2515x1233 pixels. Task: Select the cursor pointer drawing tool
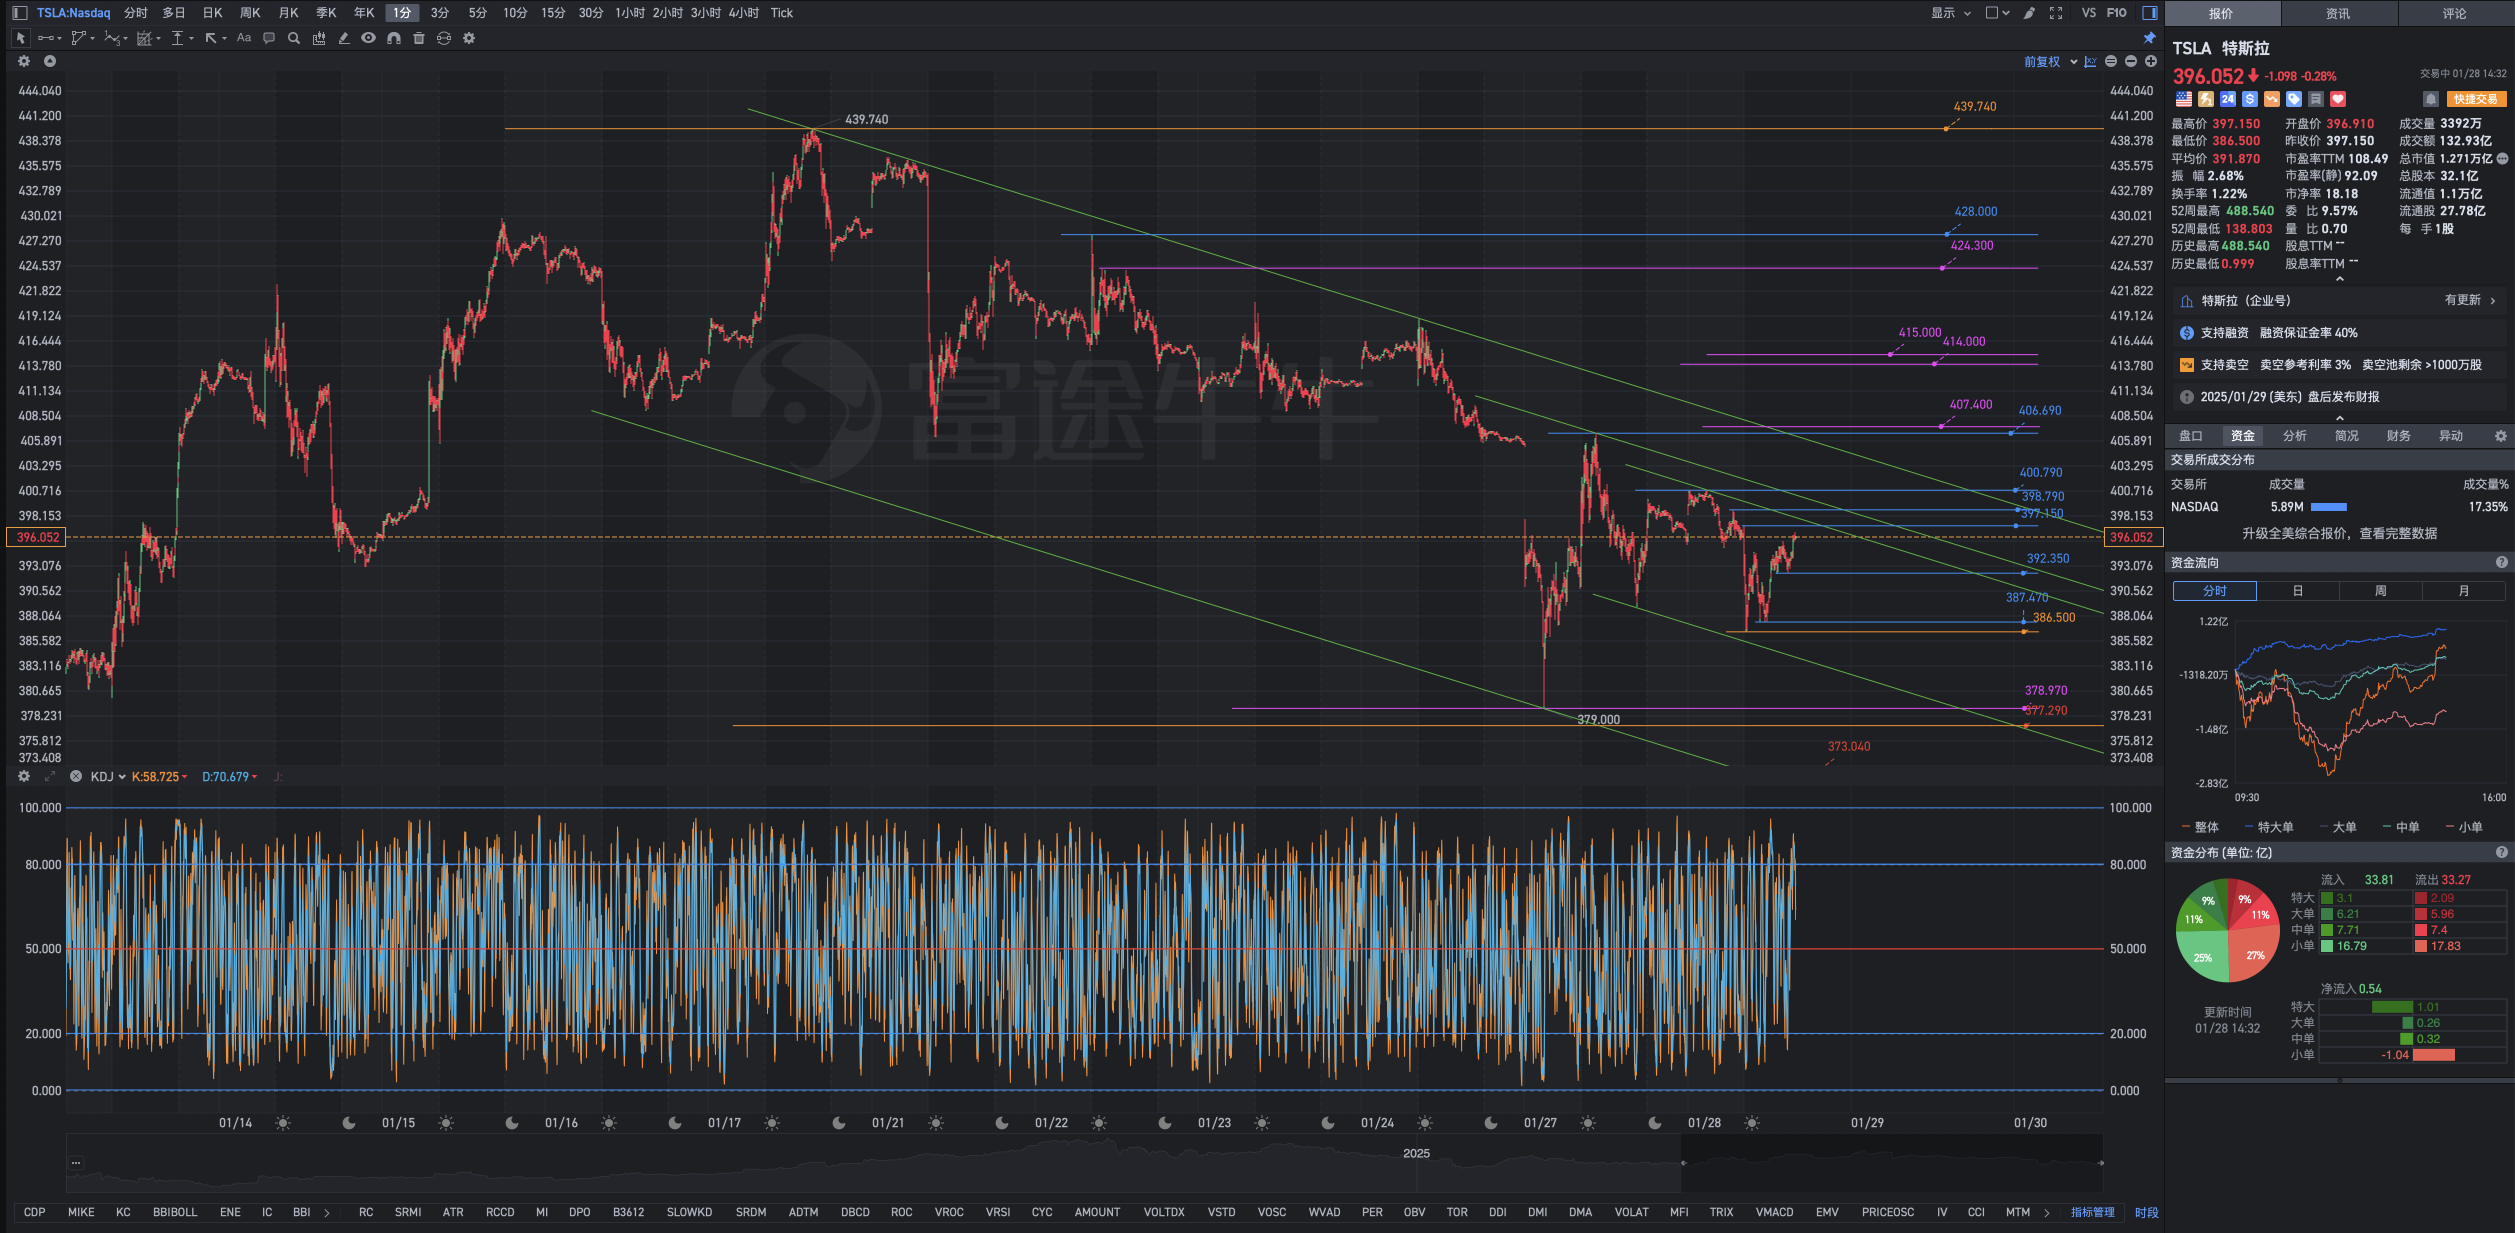[20, 38]
